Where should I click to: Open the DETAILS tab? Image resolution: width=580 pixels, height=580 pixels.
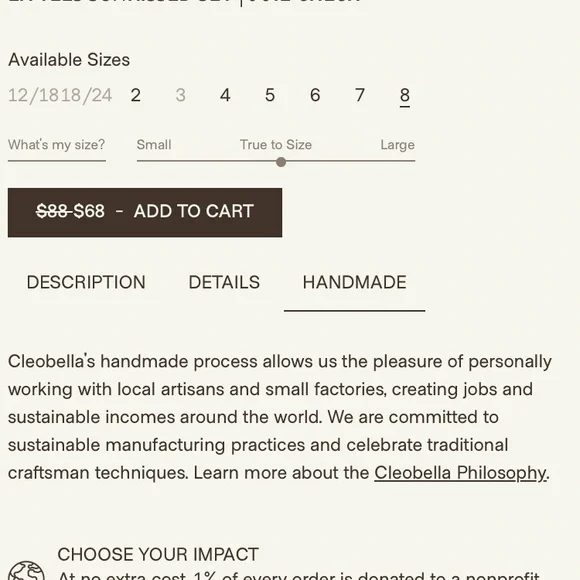tap(224, 283)
